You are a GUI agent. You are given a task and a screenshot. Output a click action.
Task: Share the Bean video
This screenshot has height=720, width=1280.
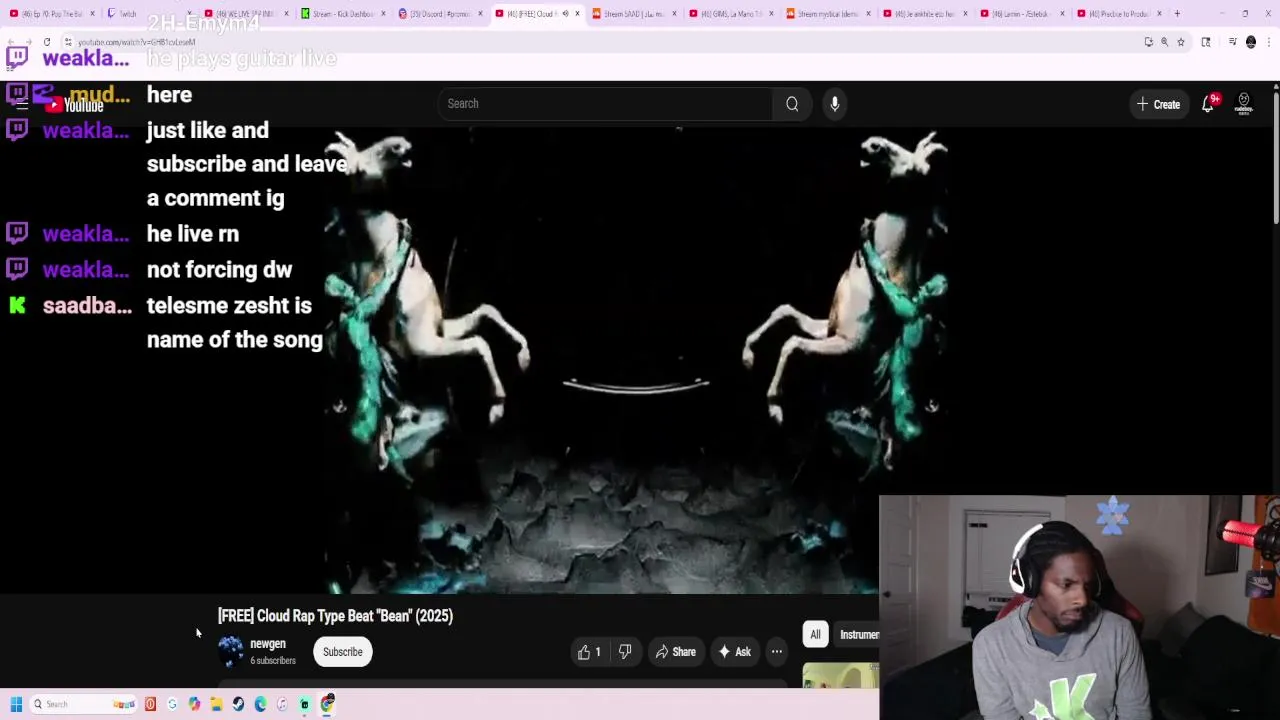(675, 652)
